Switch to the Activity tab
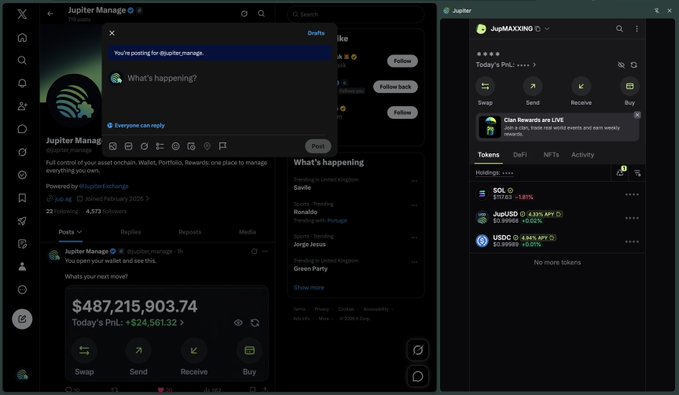 pos(582,155)
